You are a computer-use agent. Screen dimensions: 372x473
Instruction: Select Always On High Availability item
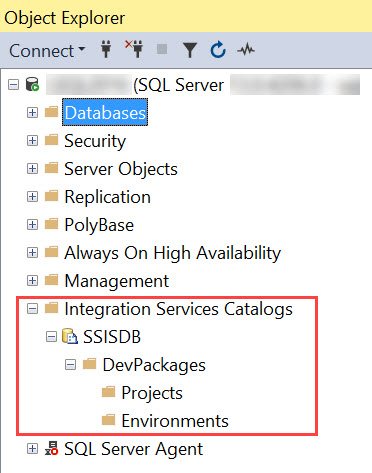click(x=173, y=253)
